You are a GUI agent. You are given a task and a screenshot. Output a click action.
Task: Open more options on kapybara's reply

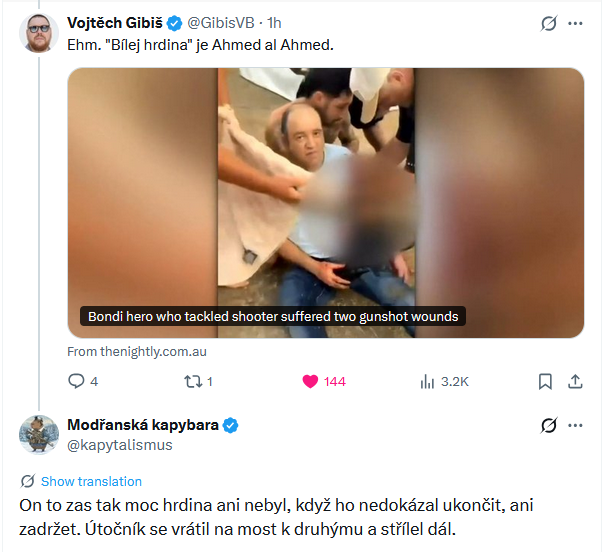point(575,425)
